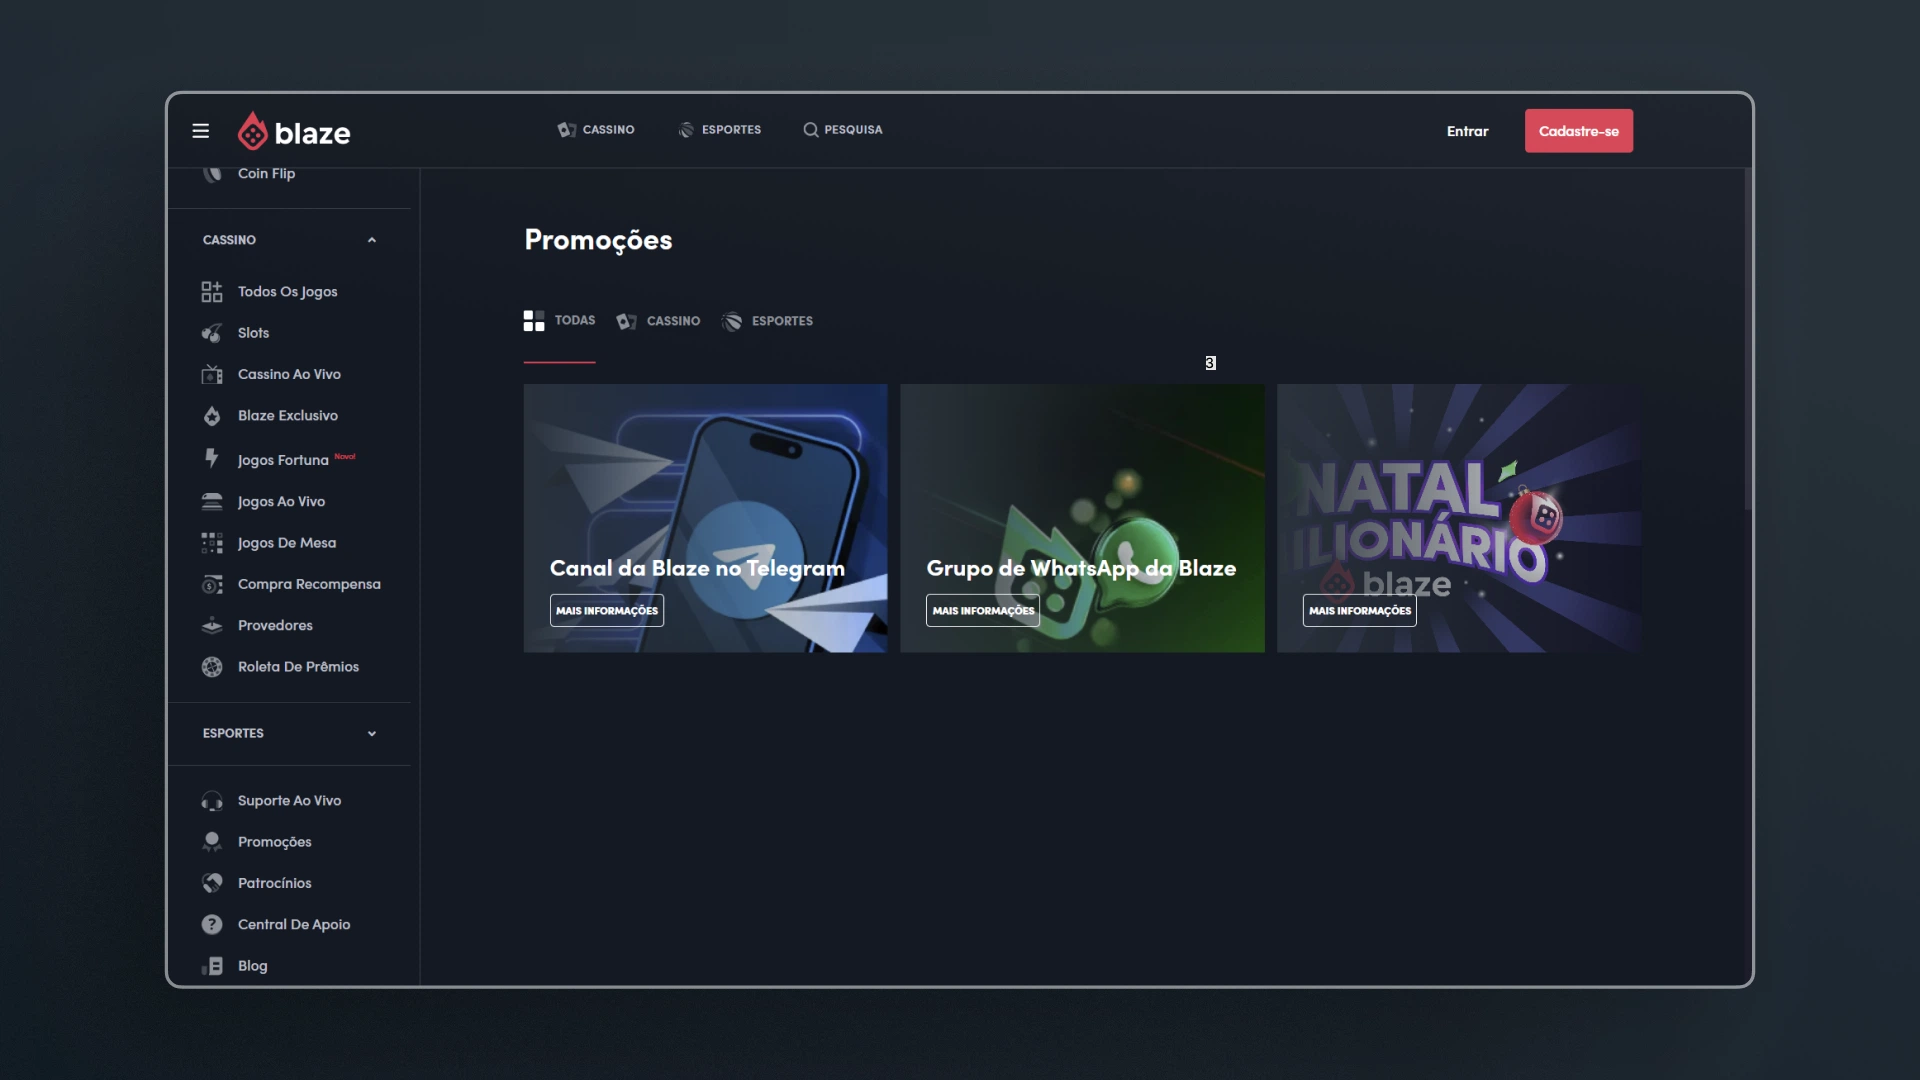This screenshot has width=1920, height=1080.
Task: Click the Promoções page heading
Action: coord(598,241)
